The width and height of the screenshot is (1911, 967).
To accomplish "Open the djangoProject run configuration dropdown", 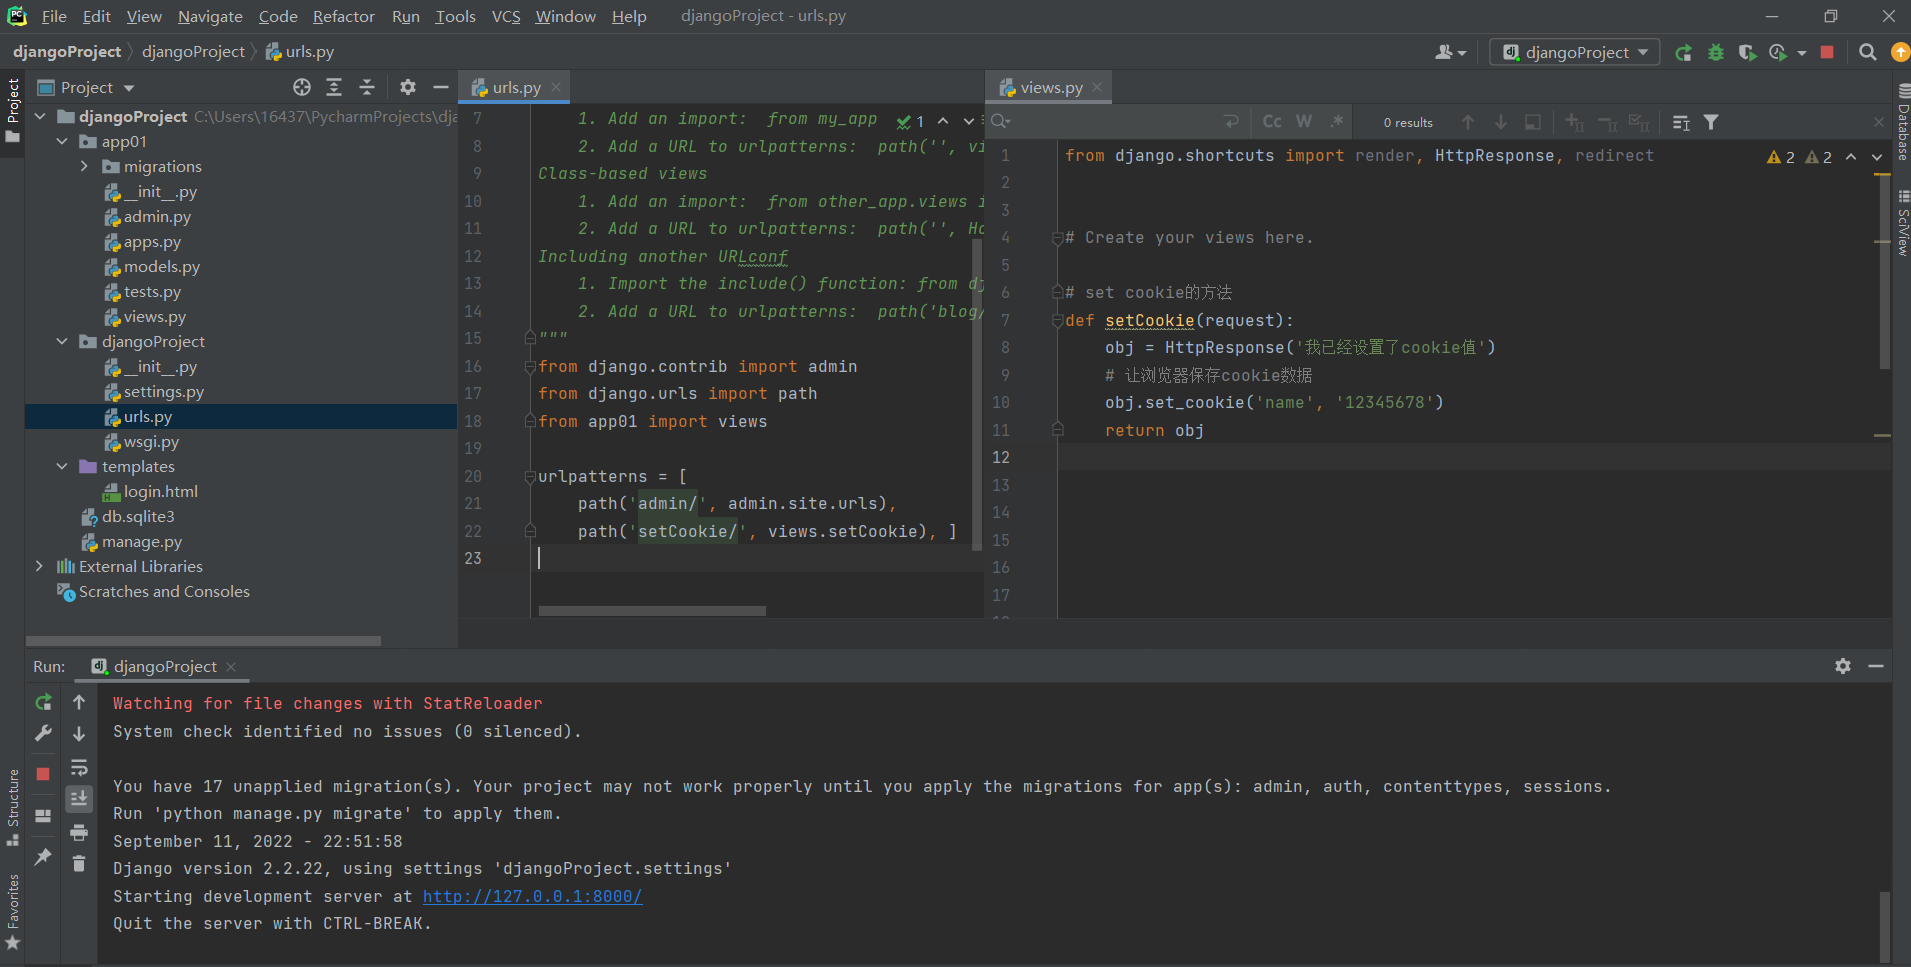I will coord(1575,52).
